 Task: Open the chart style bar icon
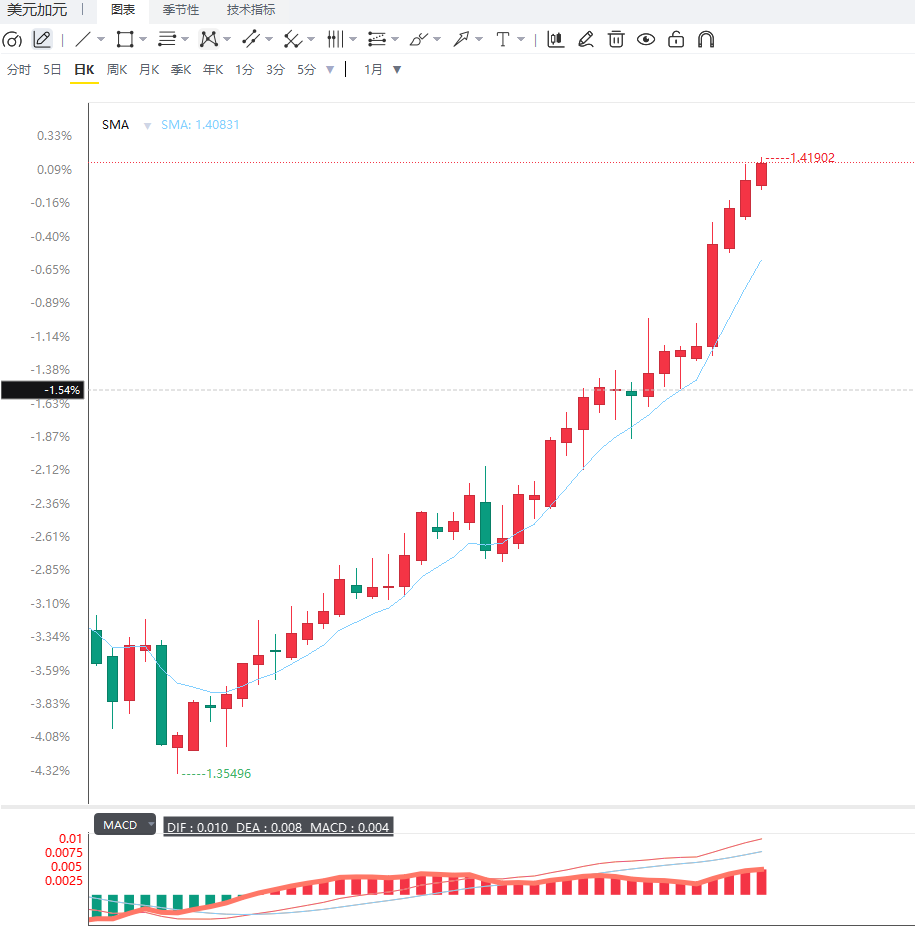coord(556,39)
